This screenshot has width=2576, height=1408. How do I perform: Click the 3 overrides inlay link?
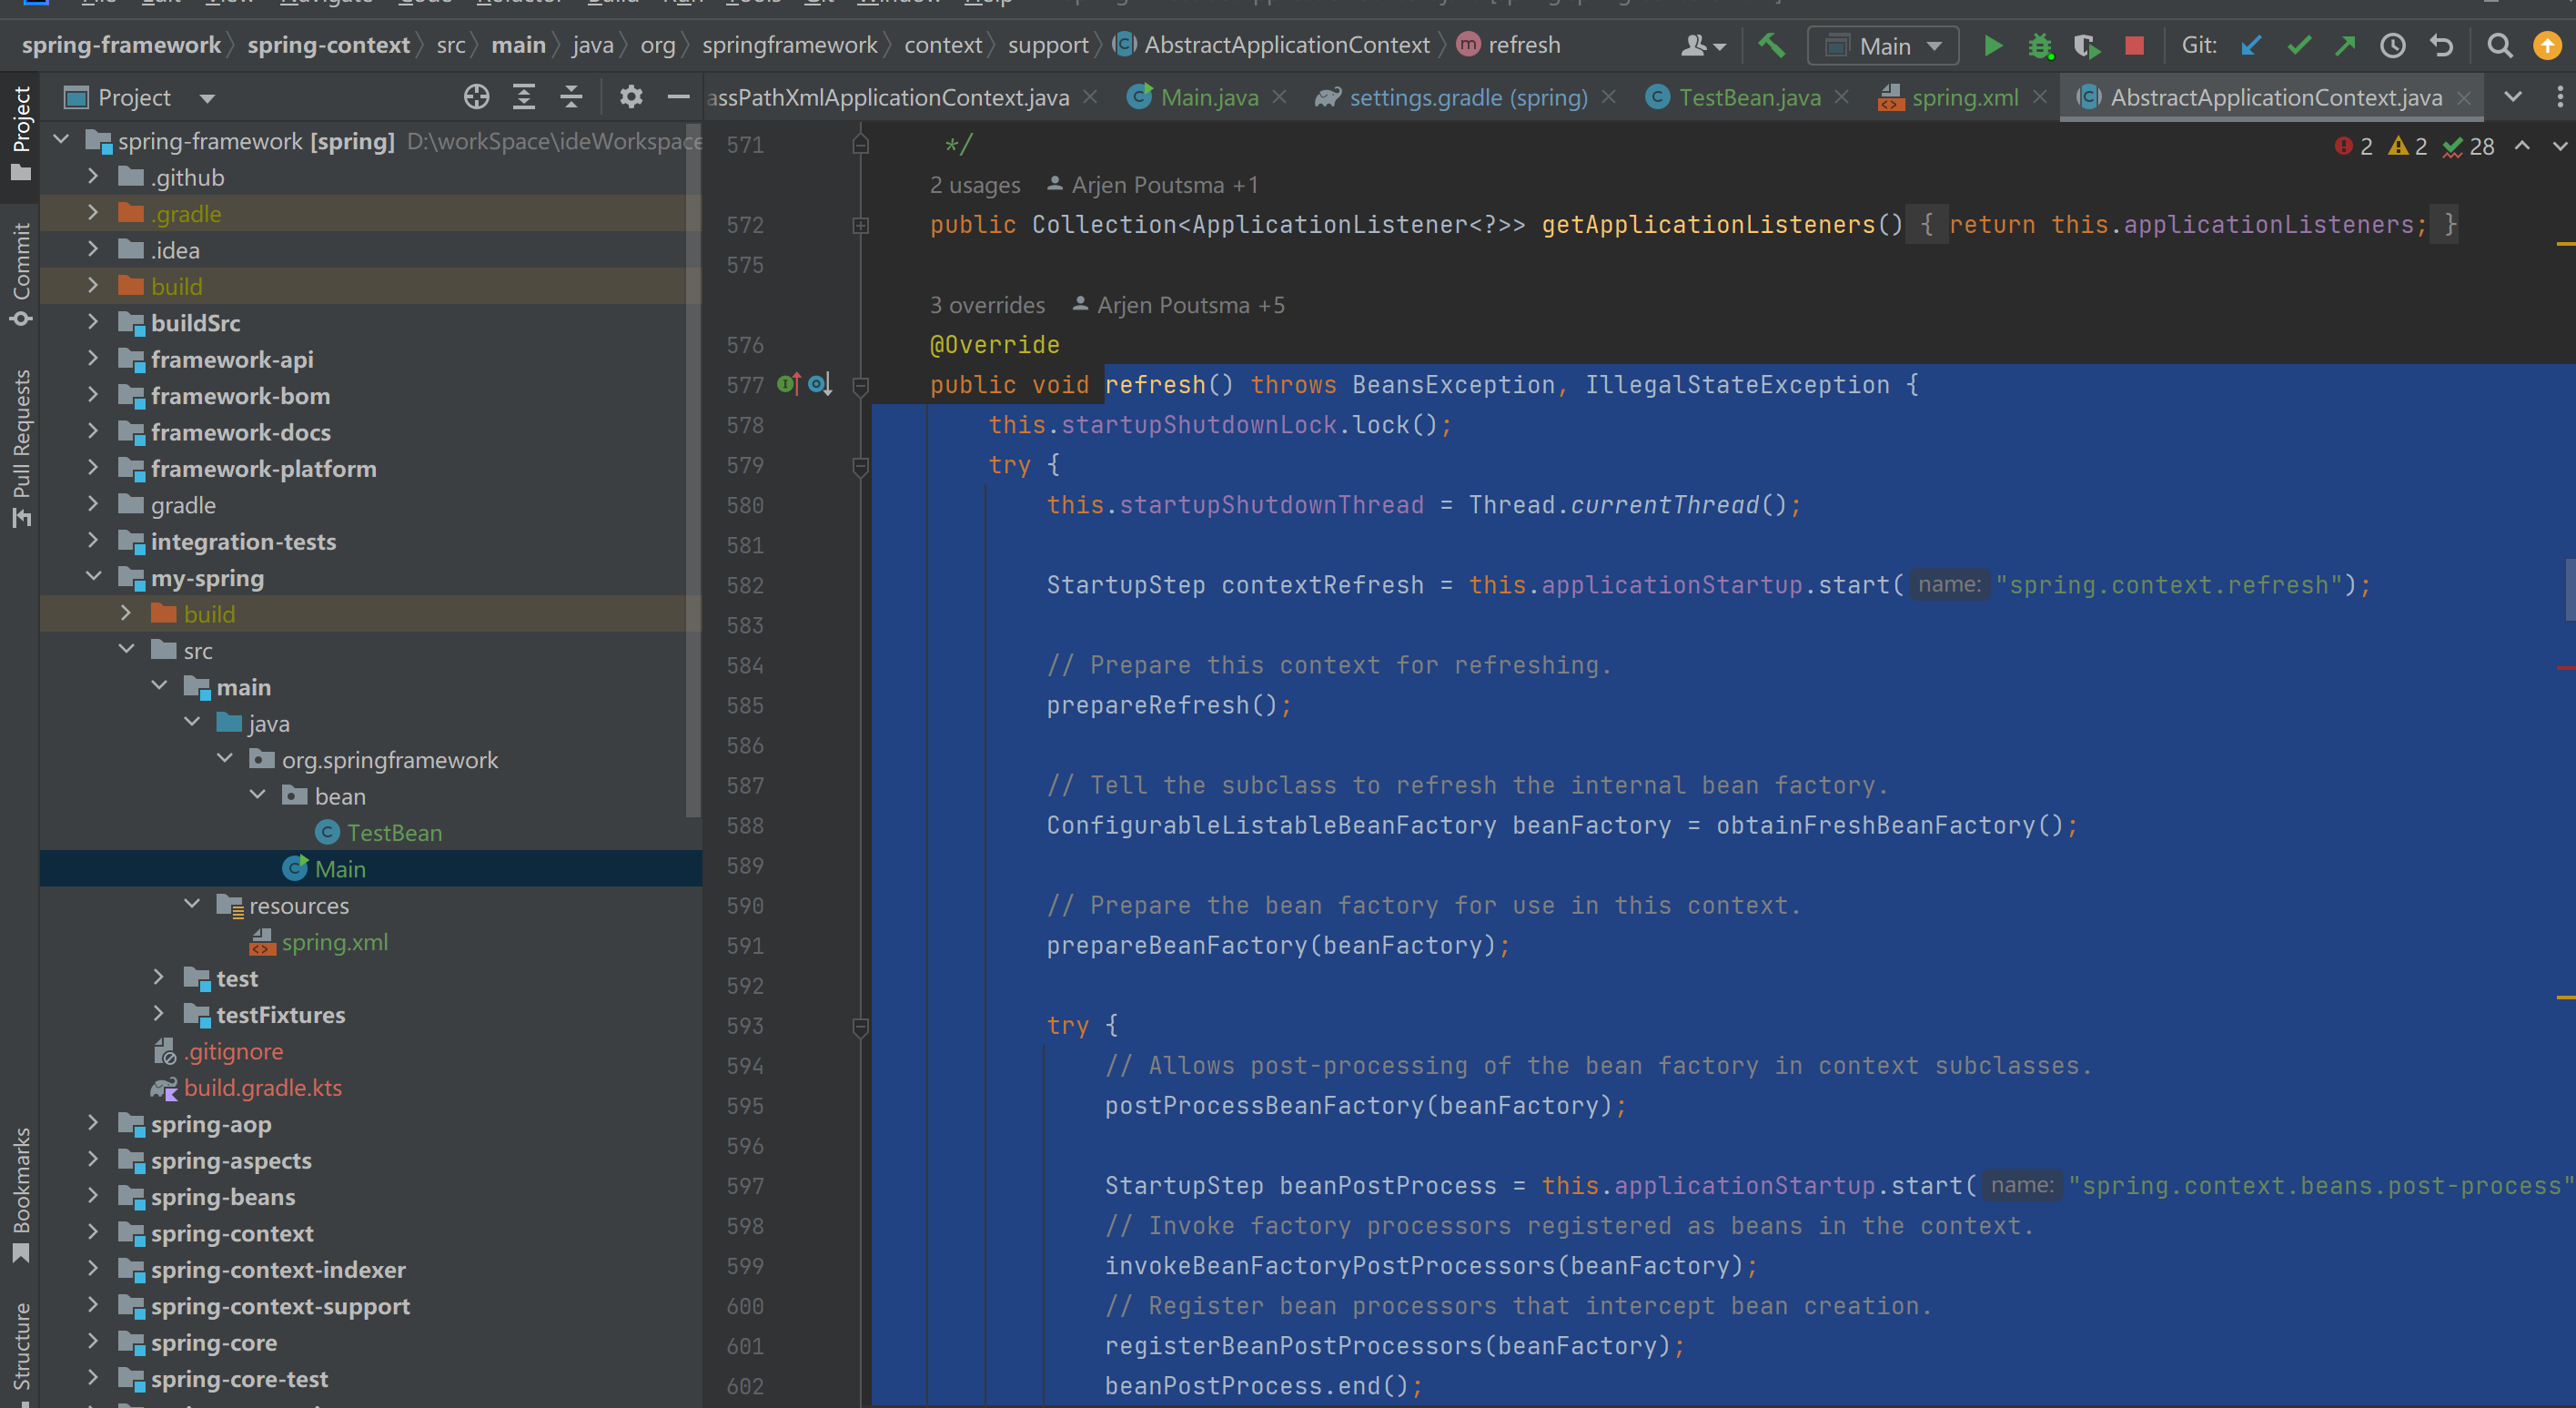[987, 305]
